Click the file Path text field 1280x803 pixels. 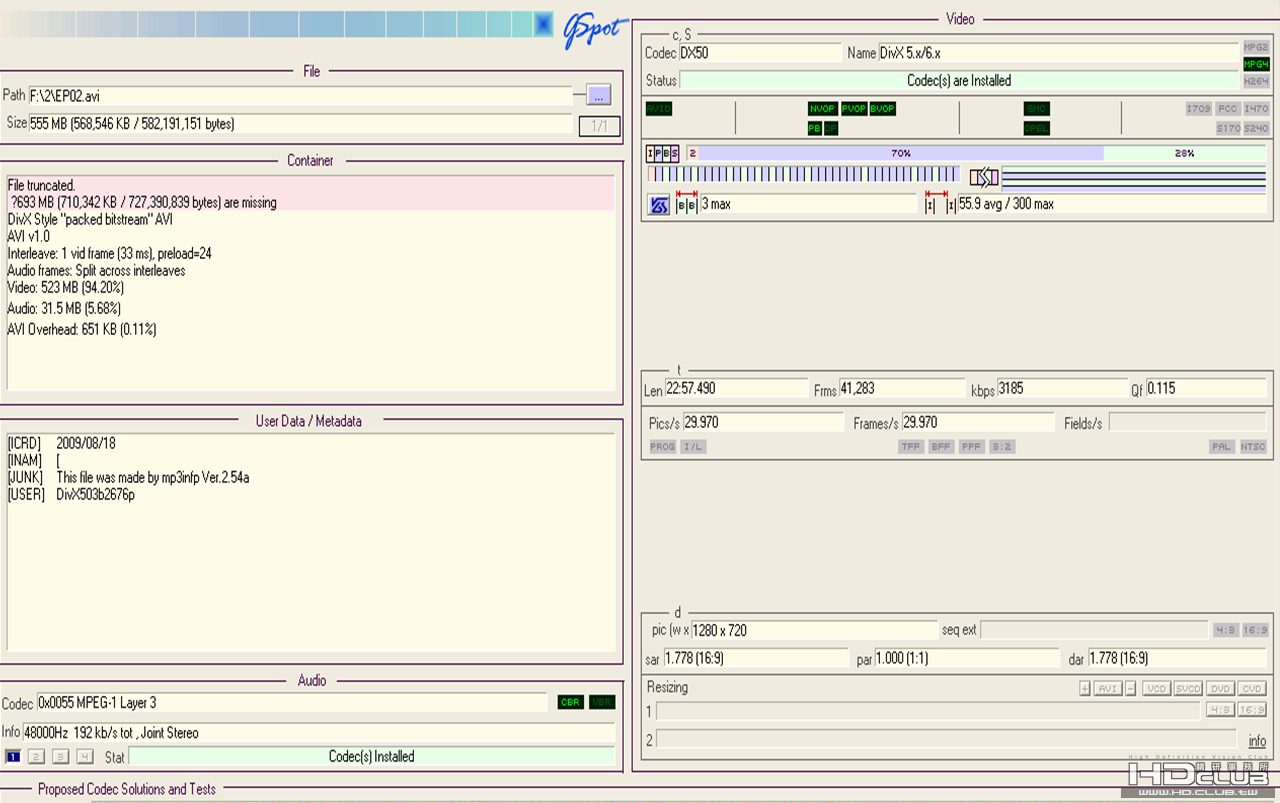click(300, 96)
